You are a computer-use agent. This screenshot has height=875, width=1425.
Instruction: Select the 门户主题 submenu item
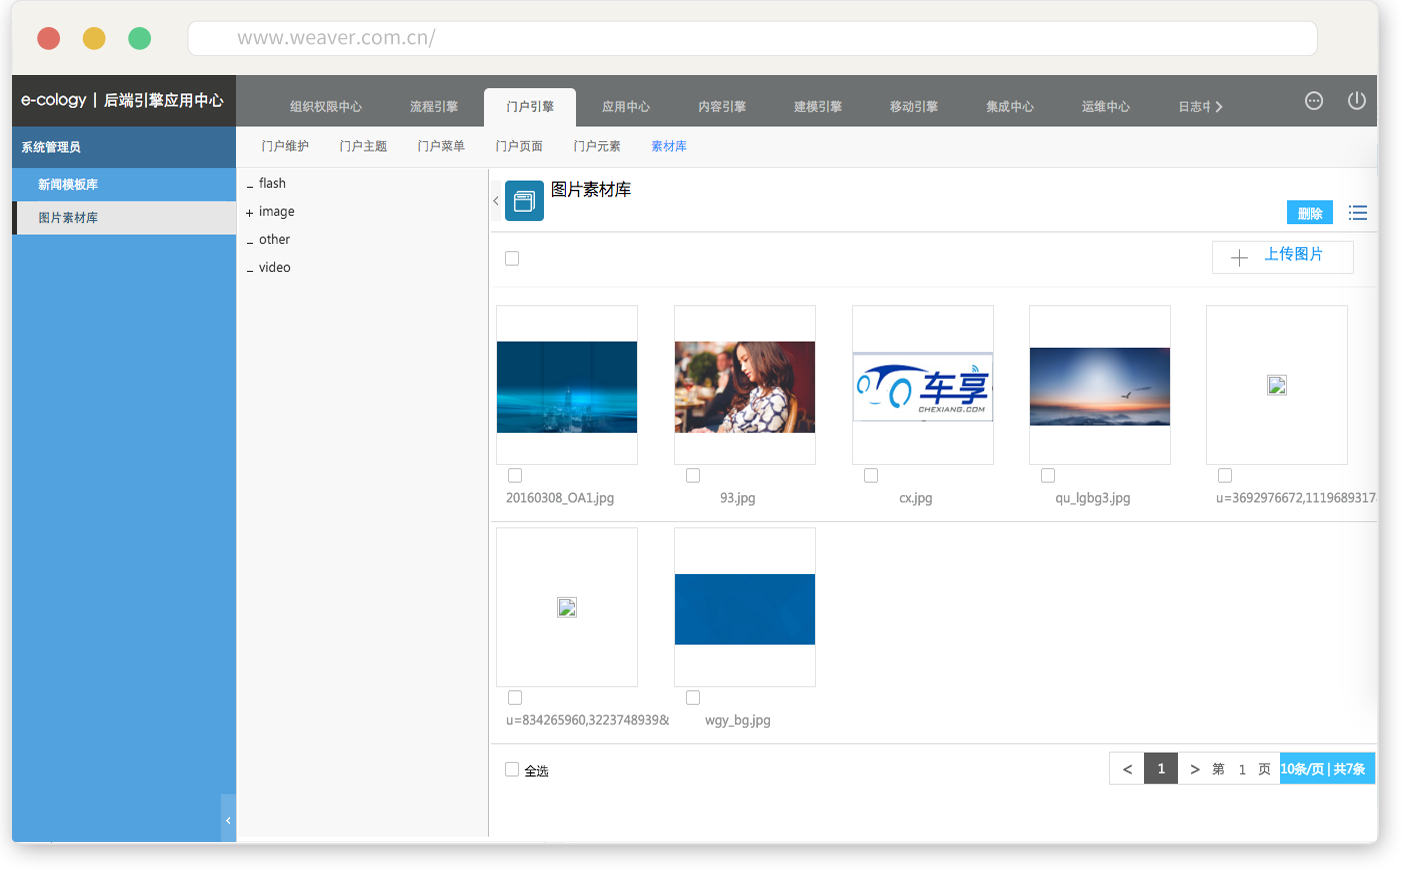pyautogui.click(x=363, y=147)
